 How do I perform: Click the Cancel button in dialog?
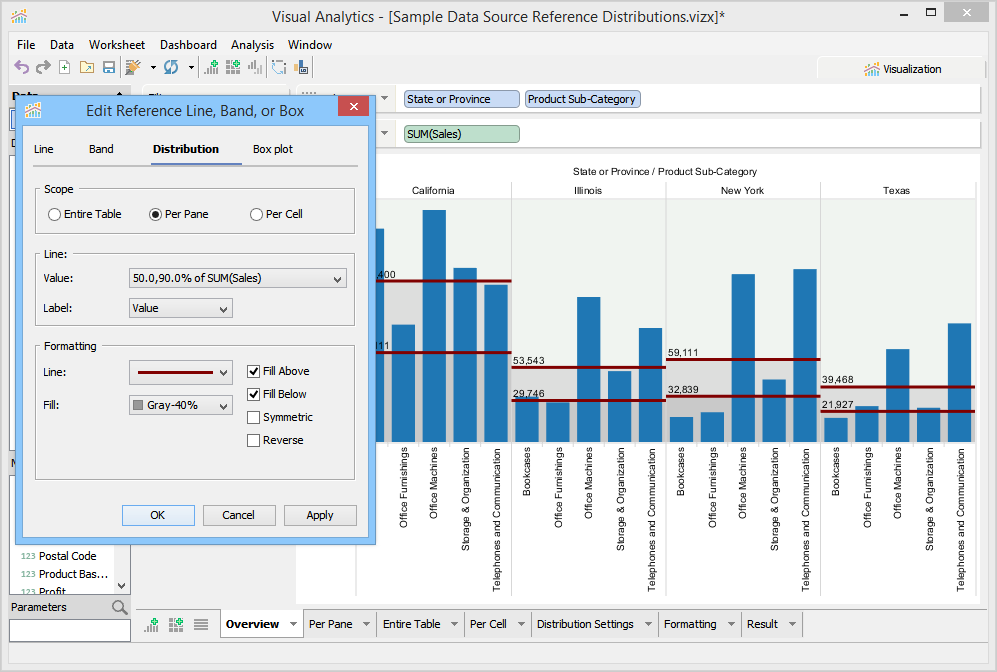tap(239, 515)
